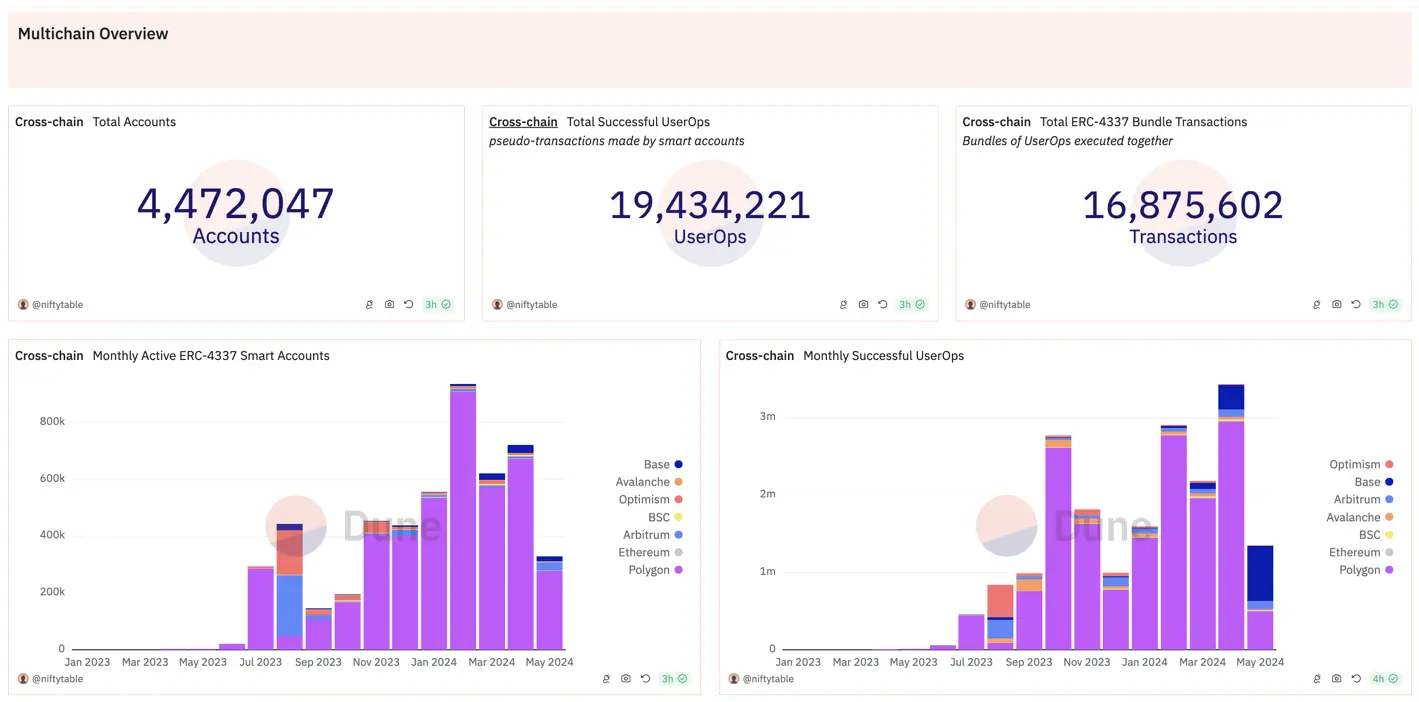
Task: Click Avalanche color dot in Monthly Active Accounts legend
Action: point(678,482)
